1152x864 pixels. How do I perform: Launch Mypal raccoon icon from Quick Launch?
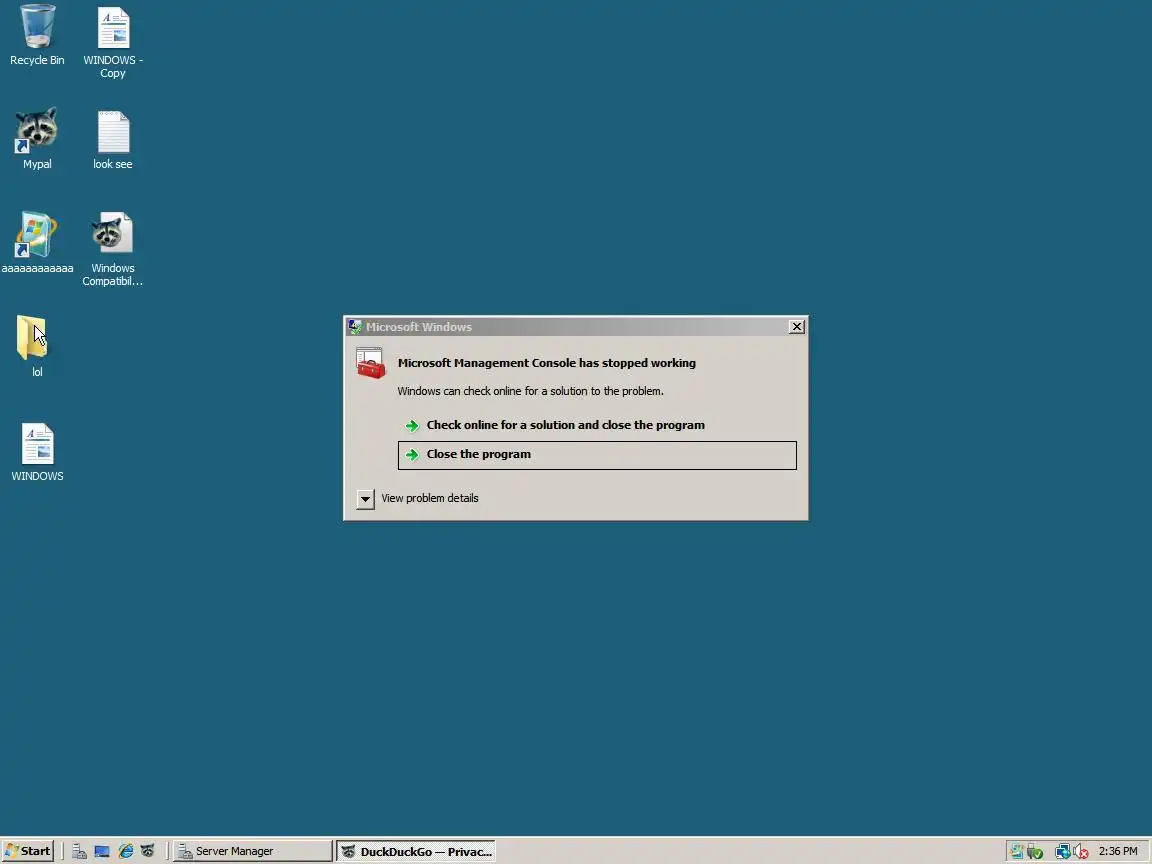pos(148,852)
